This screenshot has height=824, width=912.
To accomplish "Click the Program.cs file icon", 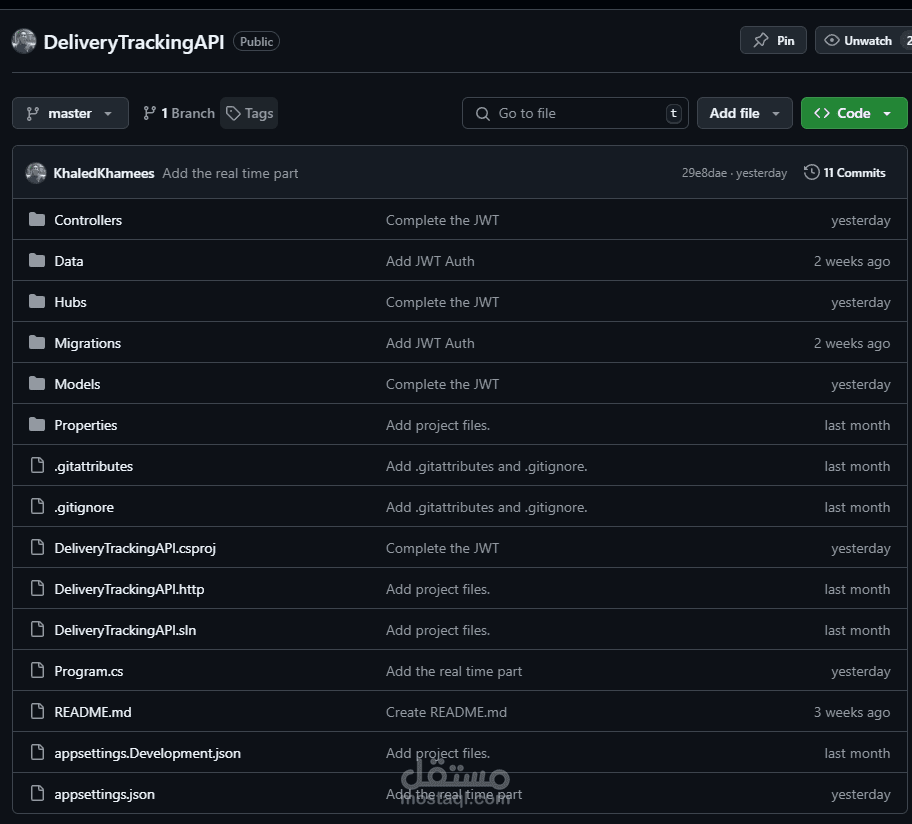I will click(37, 670).
